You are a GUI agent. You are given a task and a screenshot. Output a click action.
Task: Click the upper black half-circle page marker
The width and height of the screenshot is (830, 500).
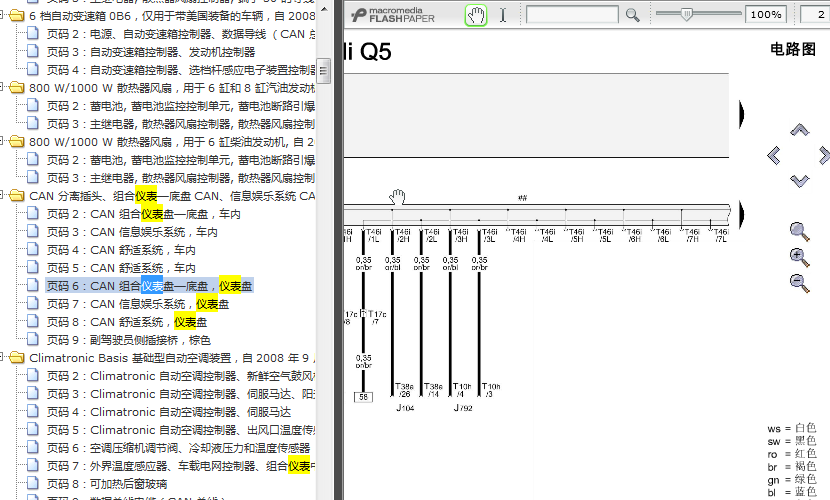pos(742,114)
